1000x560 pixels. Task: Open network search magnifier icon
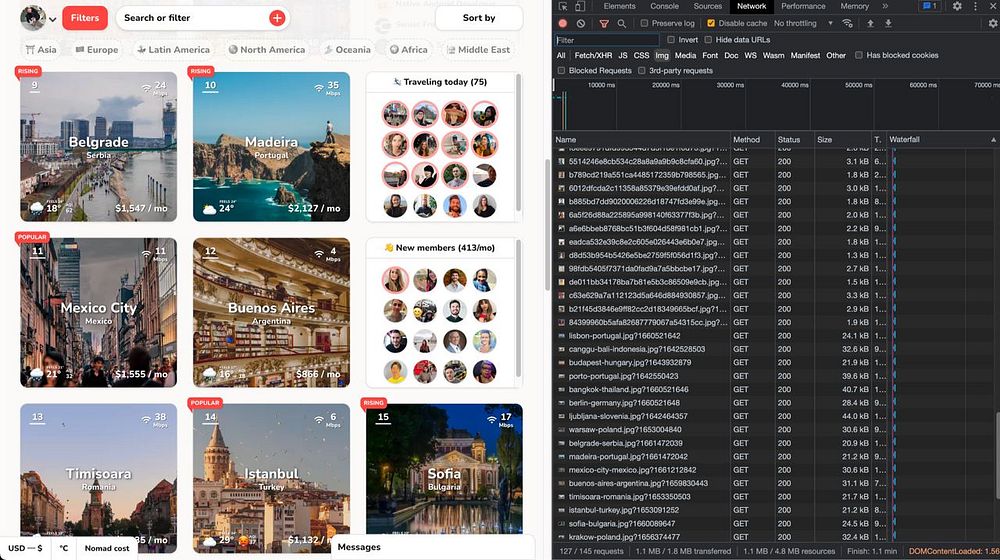[623, 23]
